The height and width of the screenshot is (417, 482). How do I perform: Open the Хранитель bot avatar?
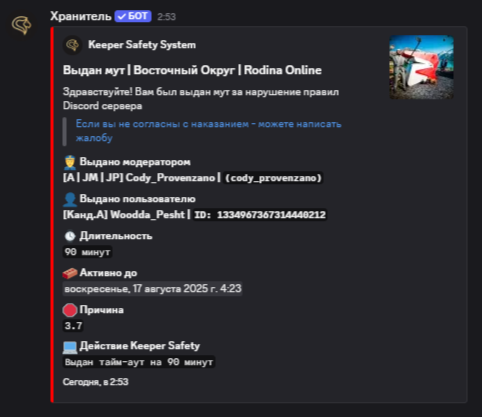pyautogui.click(x=21, y=25)
